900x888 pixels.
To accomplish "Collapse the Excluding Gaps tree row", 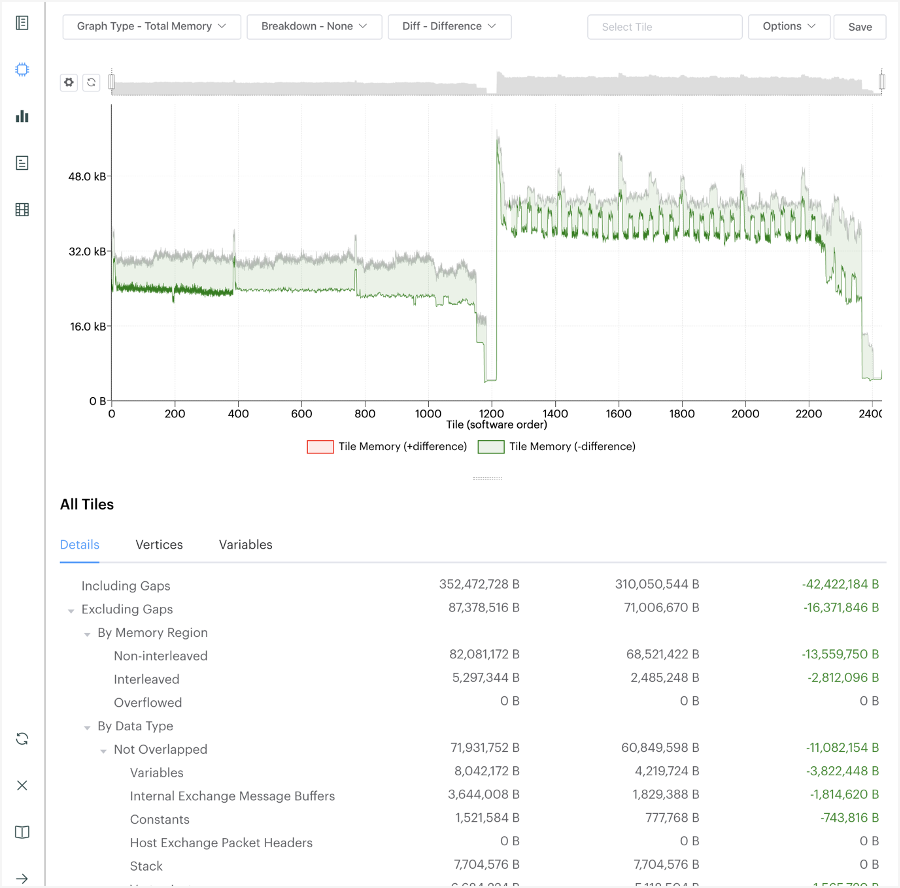I will 71,609.
